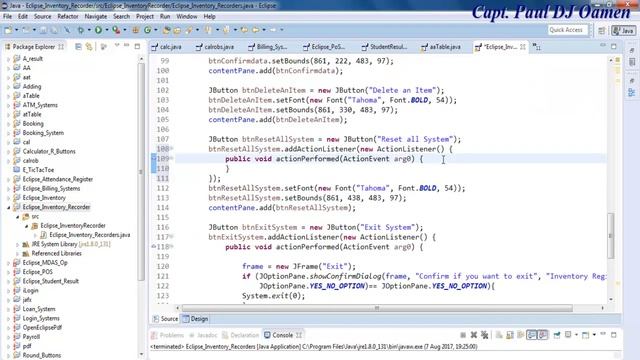
Task: Click the green Run button in toolbar
Action: [98, 30]
